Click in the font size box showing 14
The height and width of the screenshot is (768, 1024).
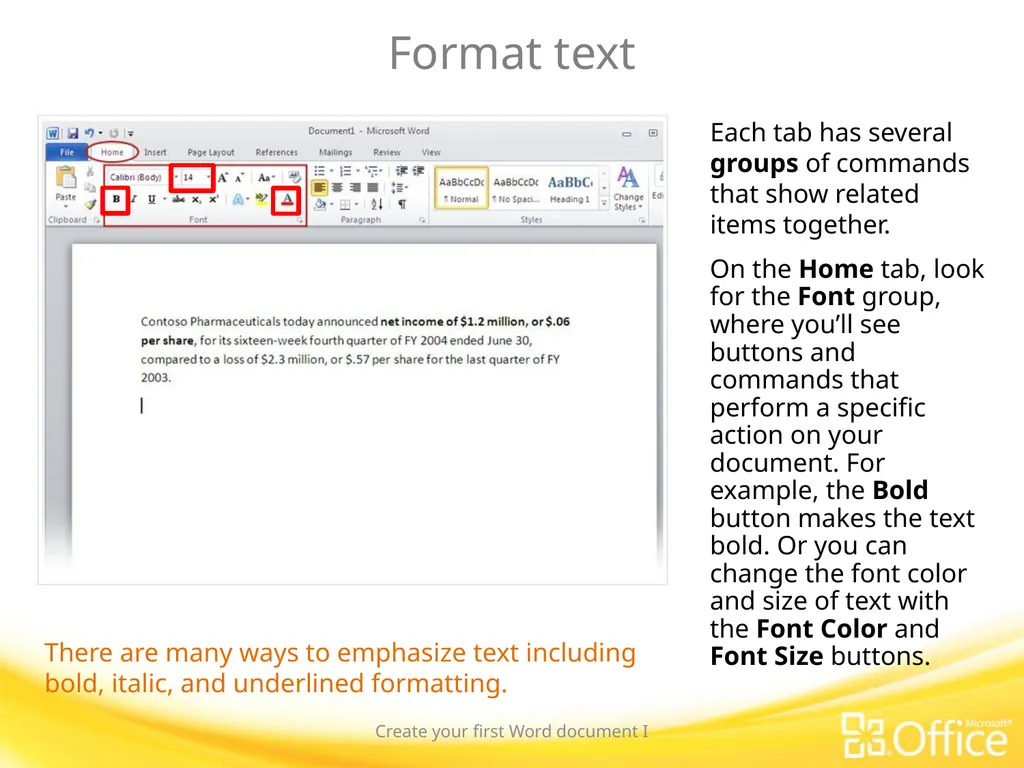(193, 177)
